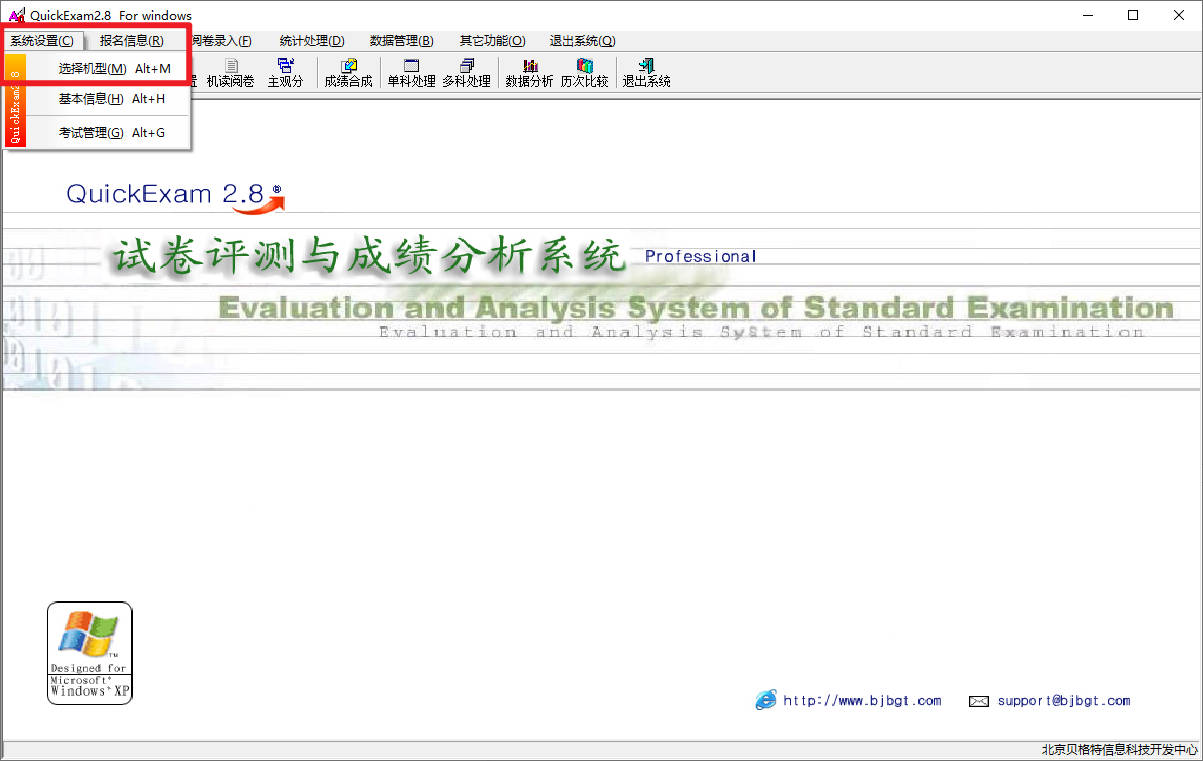
Task: Open the 主观分 toolbar tool
Action: click(285, 73)
